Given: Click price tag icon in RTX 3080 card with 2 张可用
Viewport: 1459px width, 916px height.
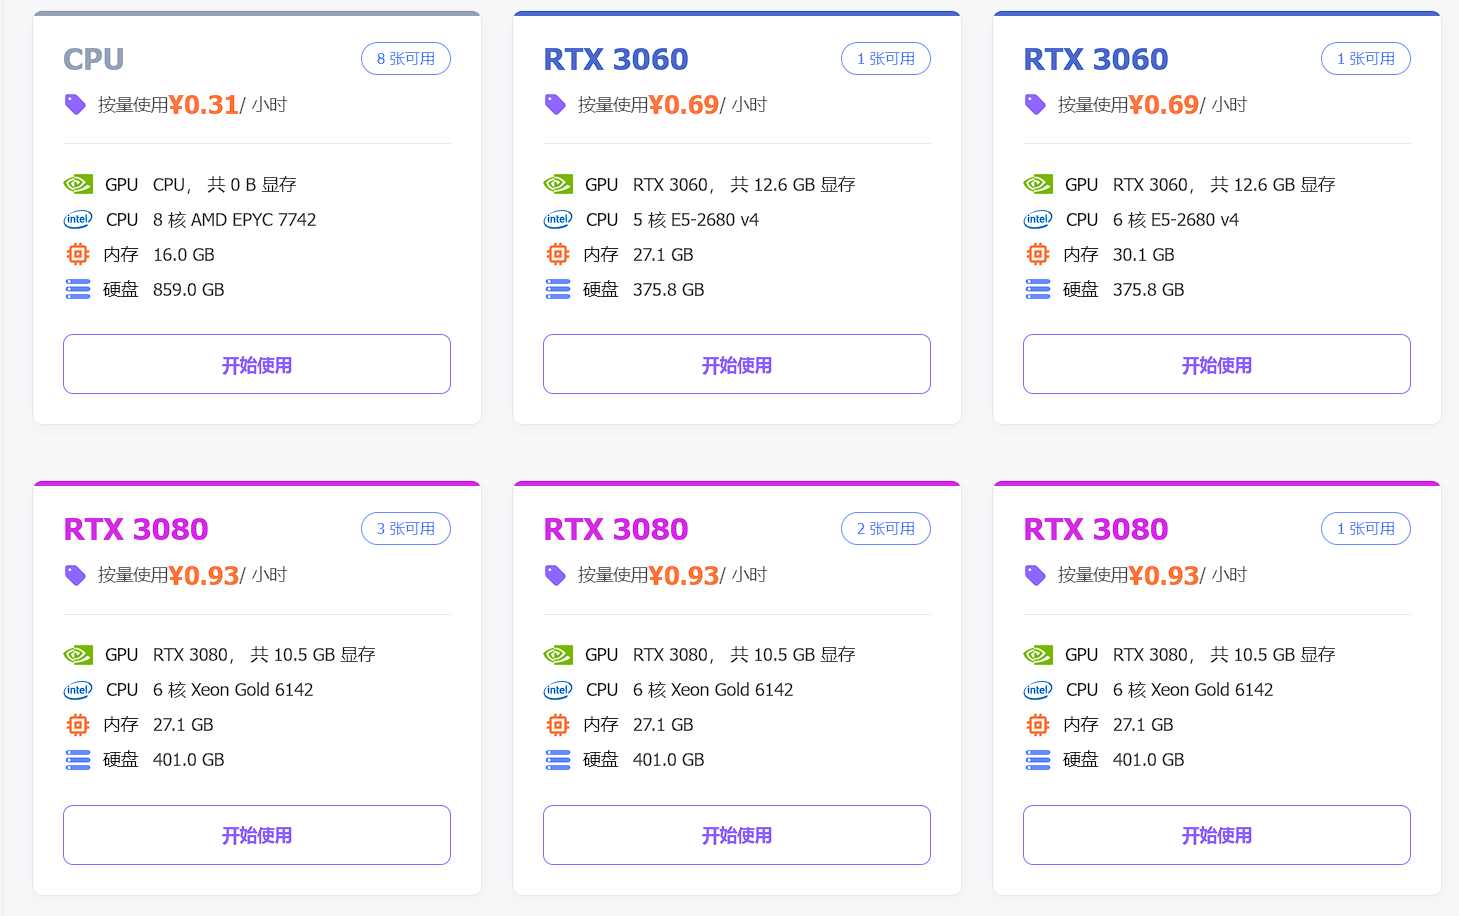Looking at the screenshot, I should click(555, 574).
